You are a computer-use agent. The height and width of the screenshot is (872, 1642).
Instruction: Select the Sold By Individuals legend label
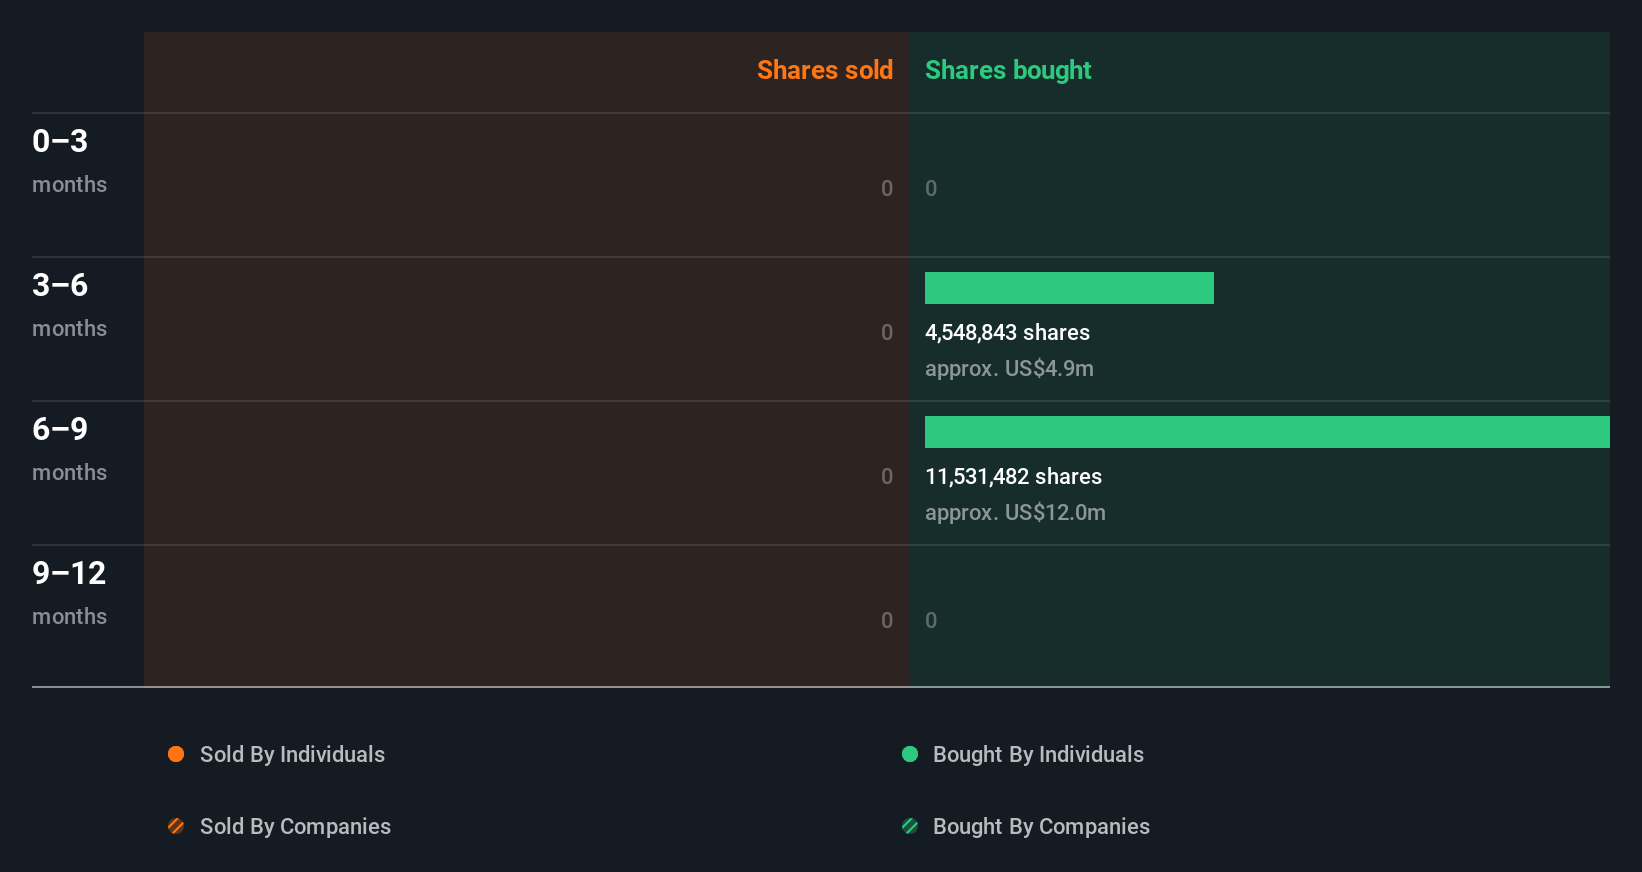(292, 755)
